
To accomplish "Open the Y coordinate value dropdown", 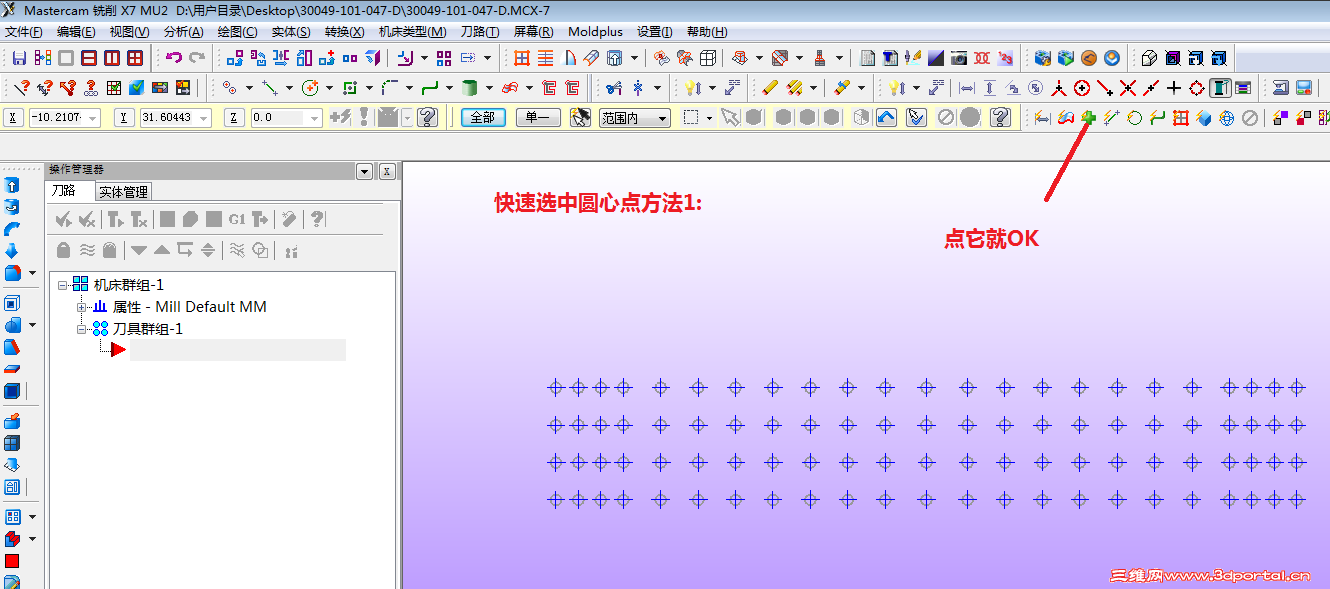I will [204, 118].
